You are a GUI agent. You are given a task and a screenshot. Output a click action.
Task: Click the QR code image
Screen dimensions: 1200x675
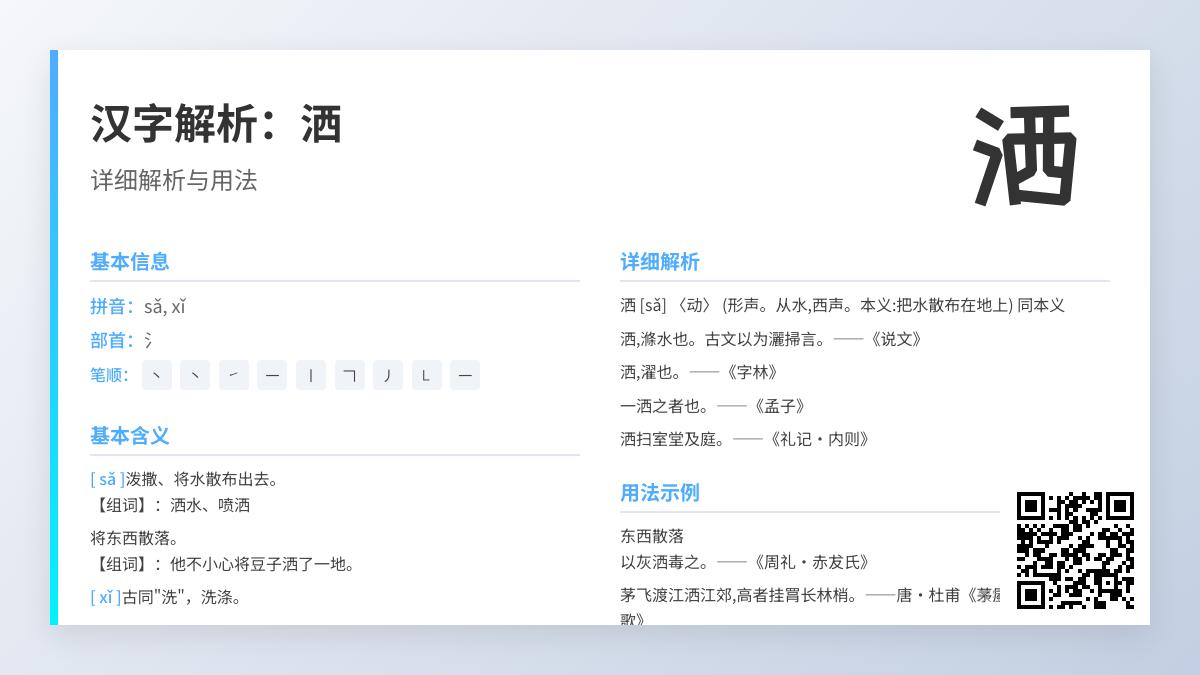(1075, 550)
